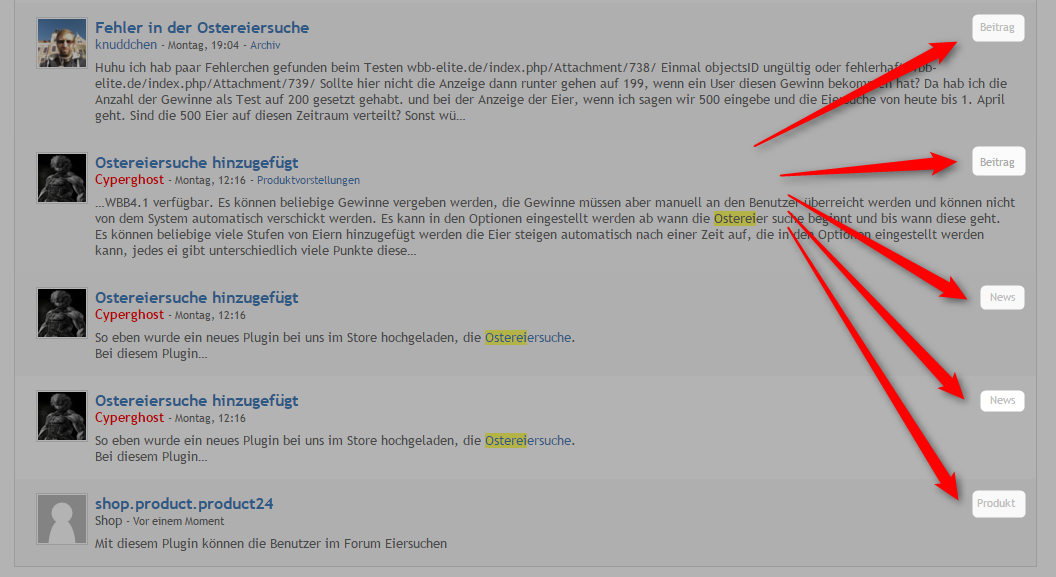
Task: Go to the Archiv forum link
Action: click(265, 45)
